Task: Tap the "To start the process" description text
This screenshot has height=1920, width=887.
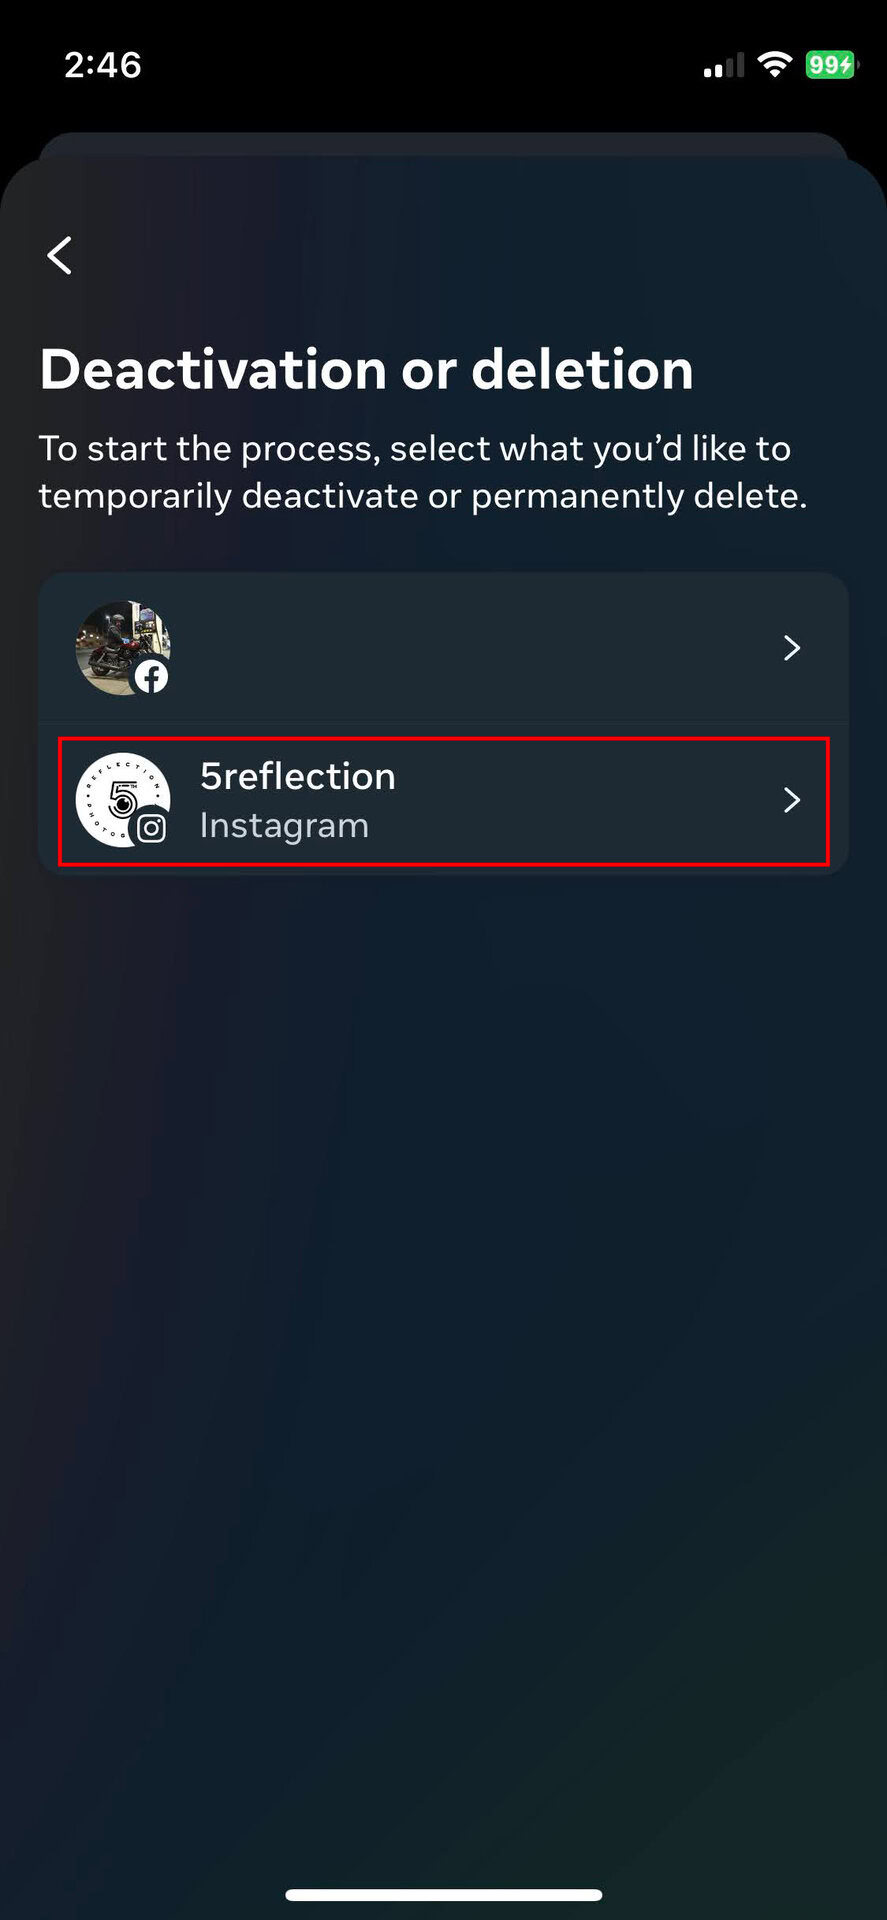Action: pos(422,472)
